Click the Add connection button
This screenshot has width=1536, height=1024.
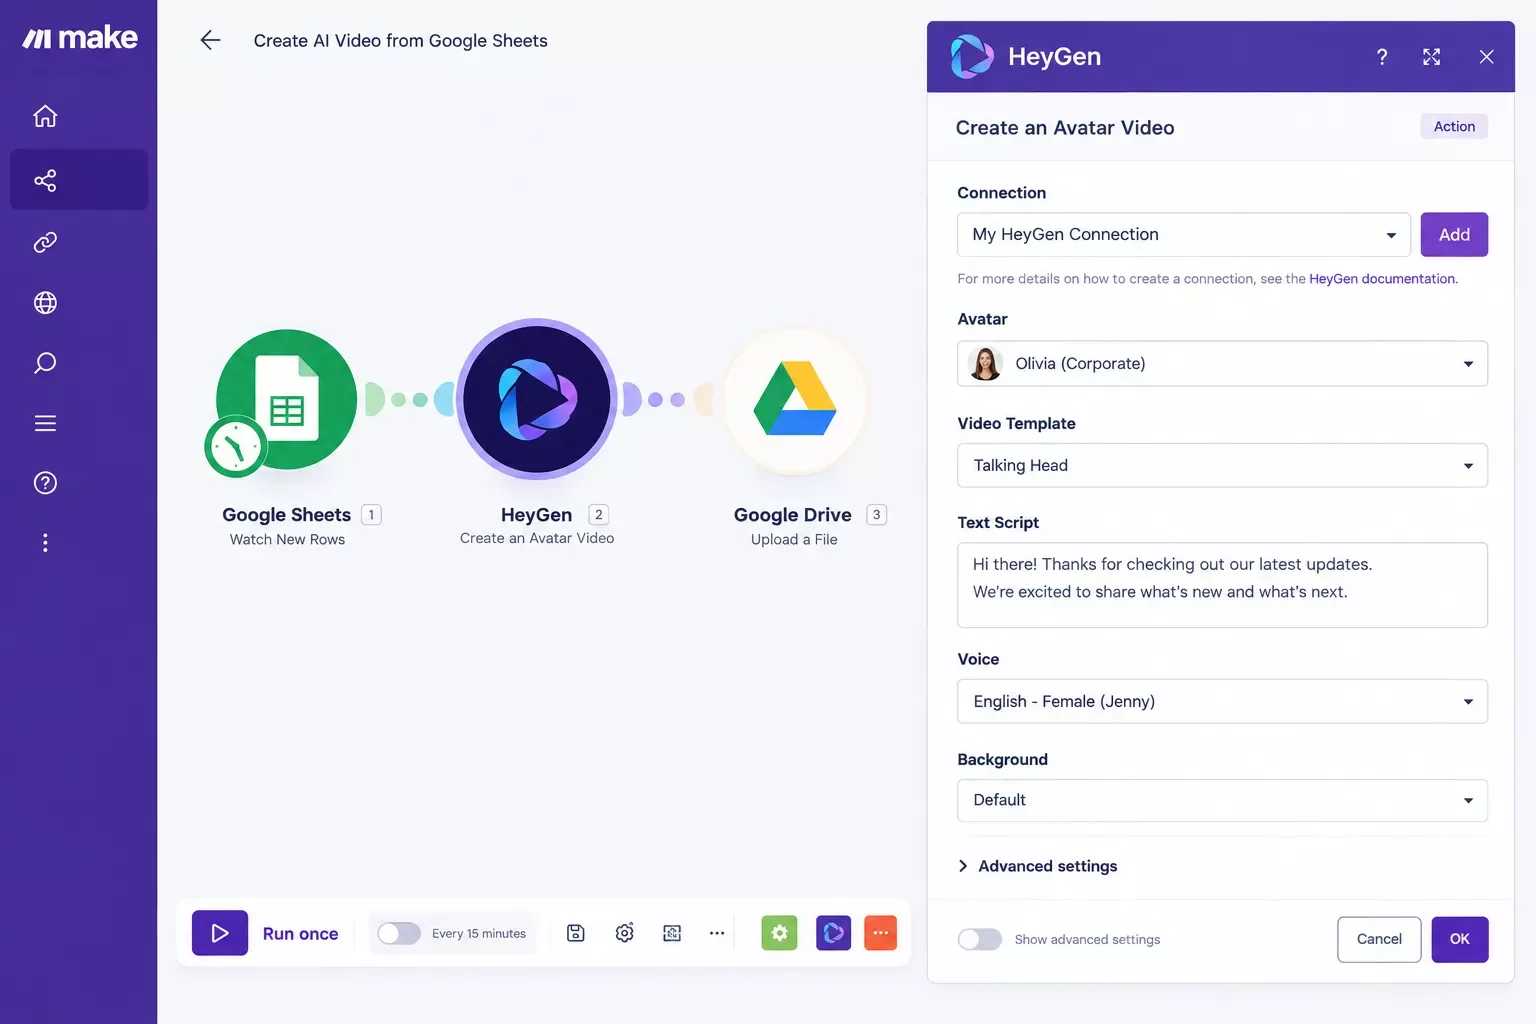(1454, 234)
